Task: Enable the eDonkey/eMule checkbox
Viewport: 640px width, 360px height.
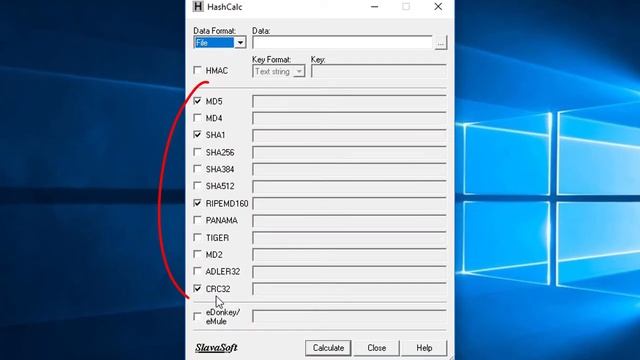Action: [198, 316]
